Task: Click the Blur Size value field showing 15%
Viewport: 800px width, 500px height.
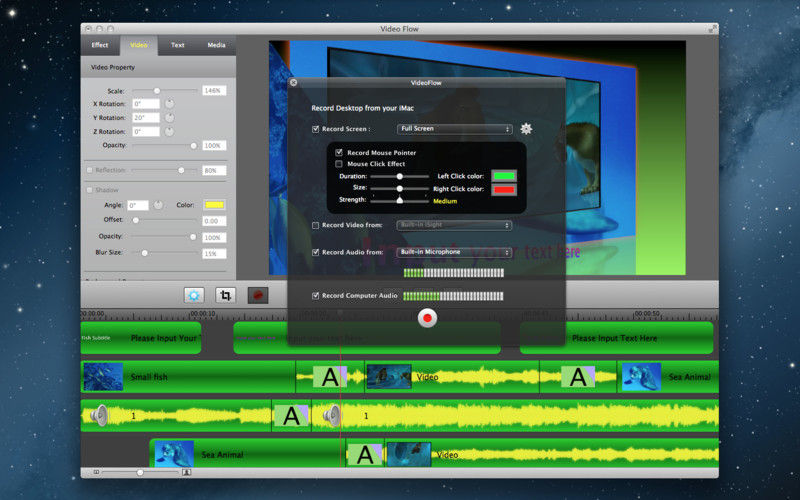Action: [x=214, y=253]
